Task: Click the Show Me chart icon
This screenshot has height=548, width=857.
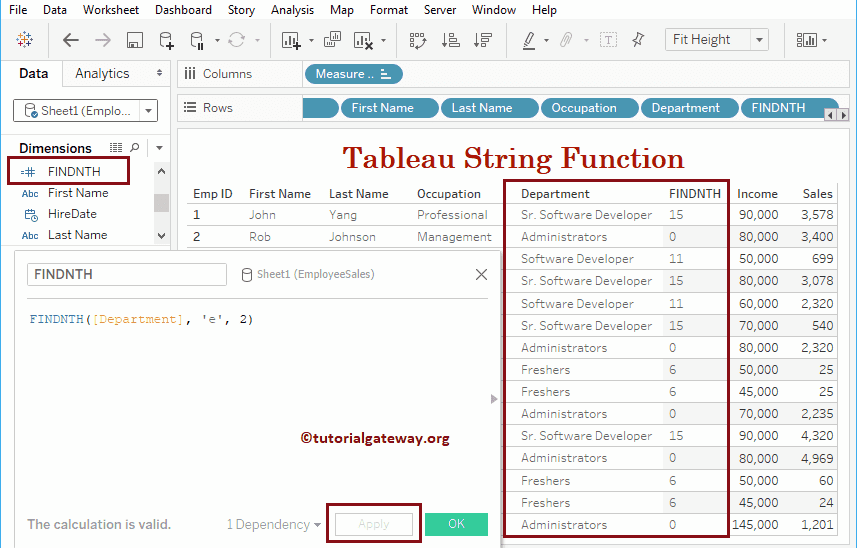Action: (806, 40)
